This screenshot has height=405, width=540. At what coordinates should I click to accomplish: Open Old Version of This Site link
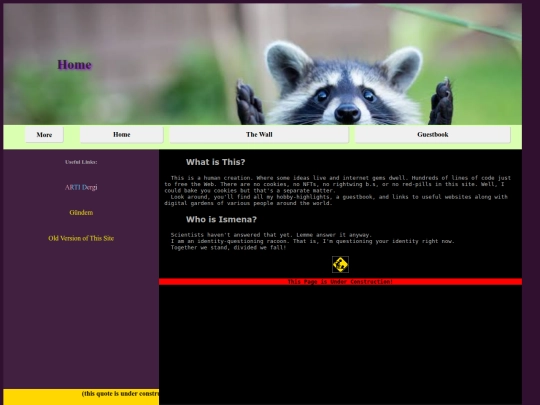tap(81, 238)
